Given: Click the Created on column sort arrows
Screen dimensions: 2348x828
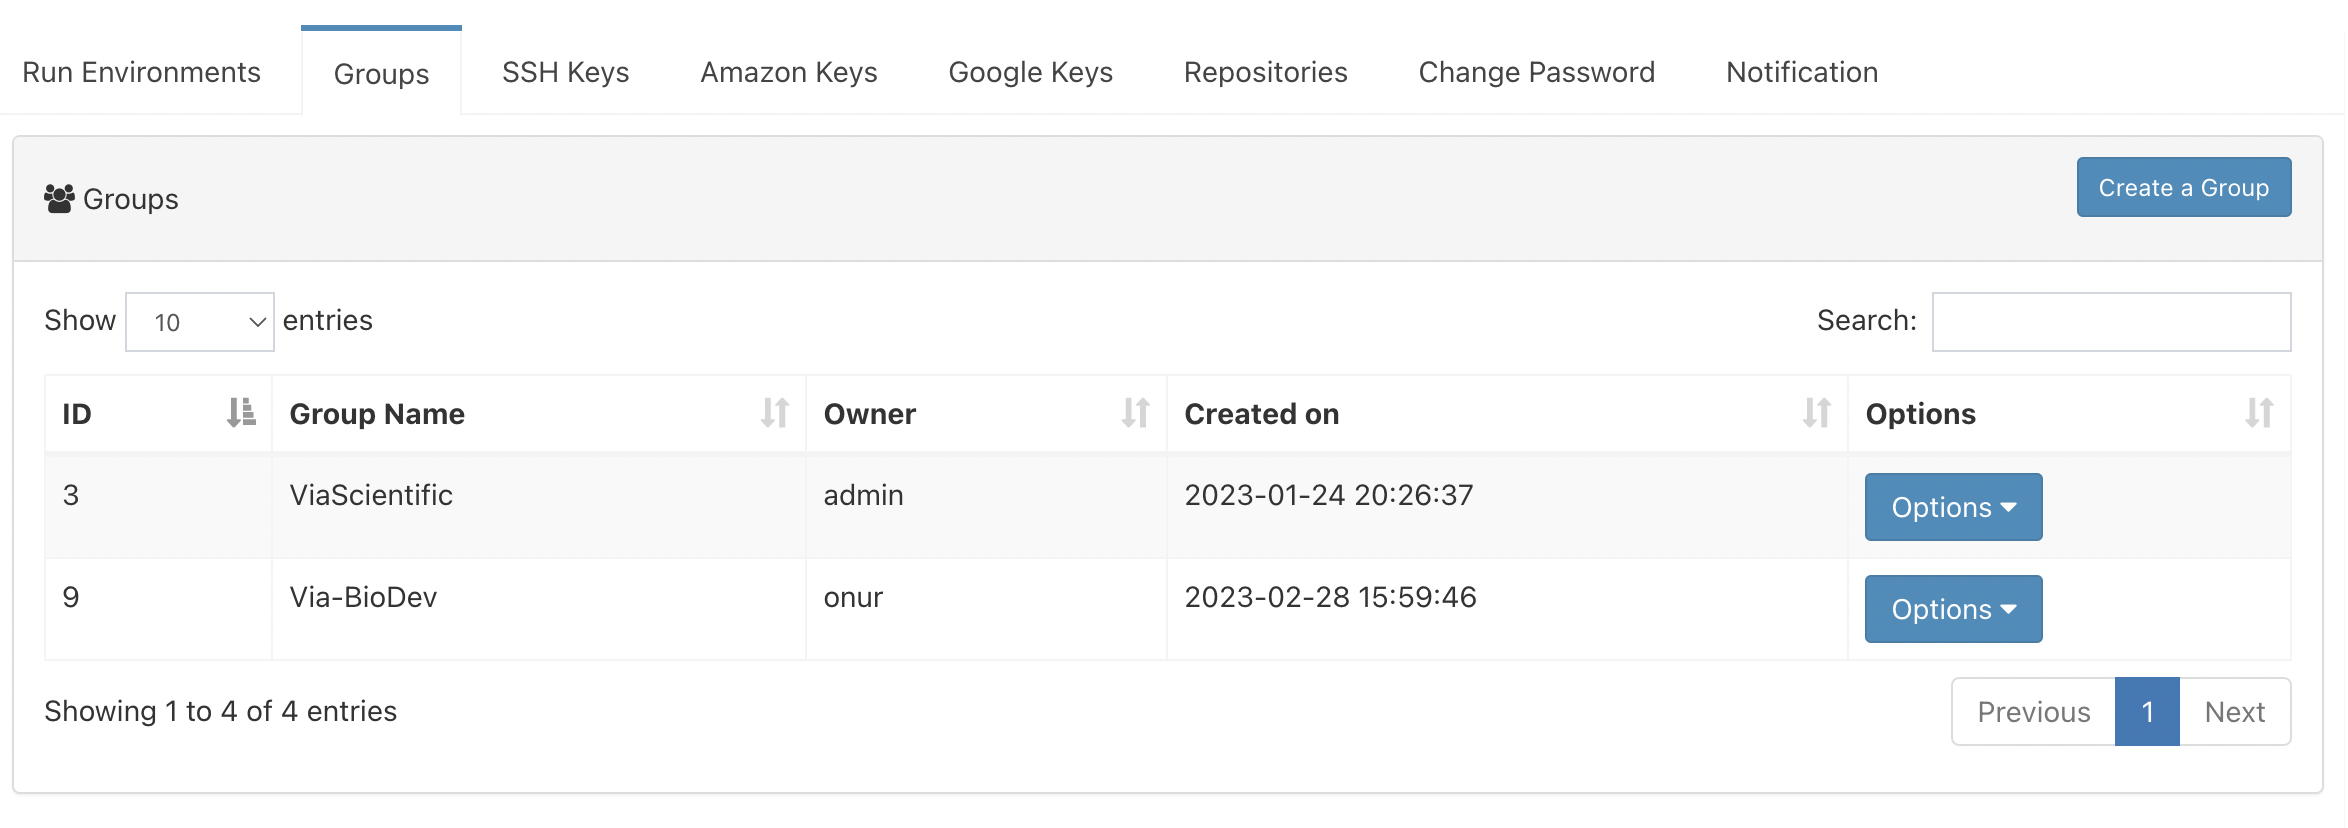Looking at the screenshot, I should tap(1816, 413).
